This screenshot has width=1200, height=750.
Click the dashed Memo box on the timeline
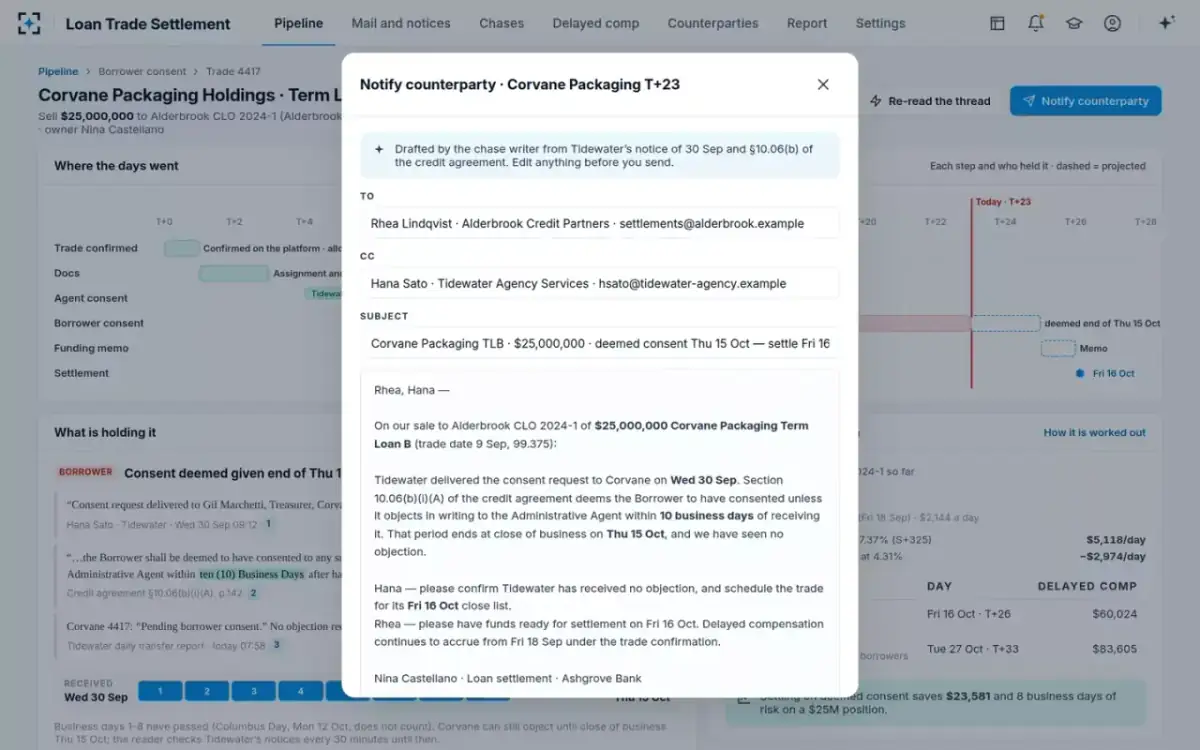(1058, 349)
